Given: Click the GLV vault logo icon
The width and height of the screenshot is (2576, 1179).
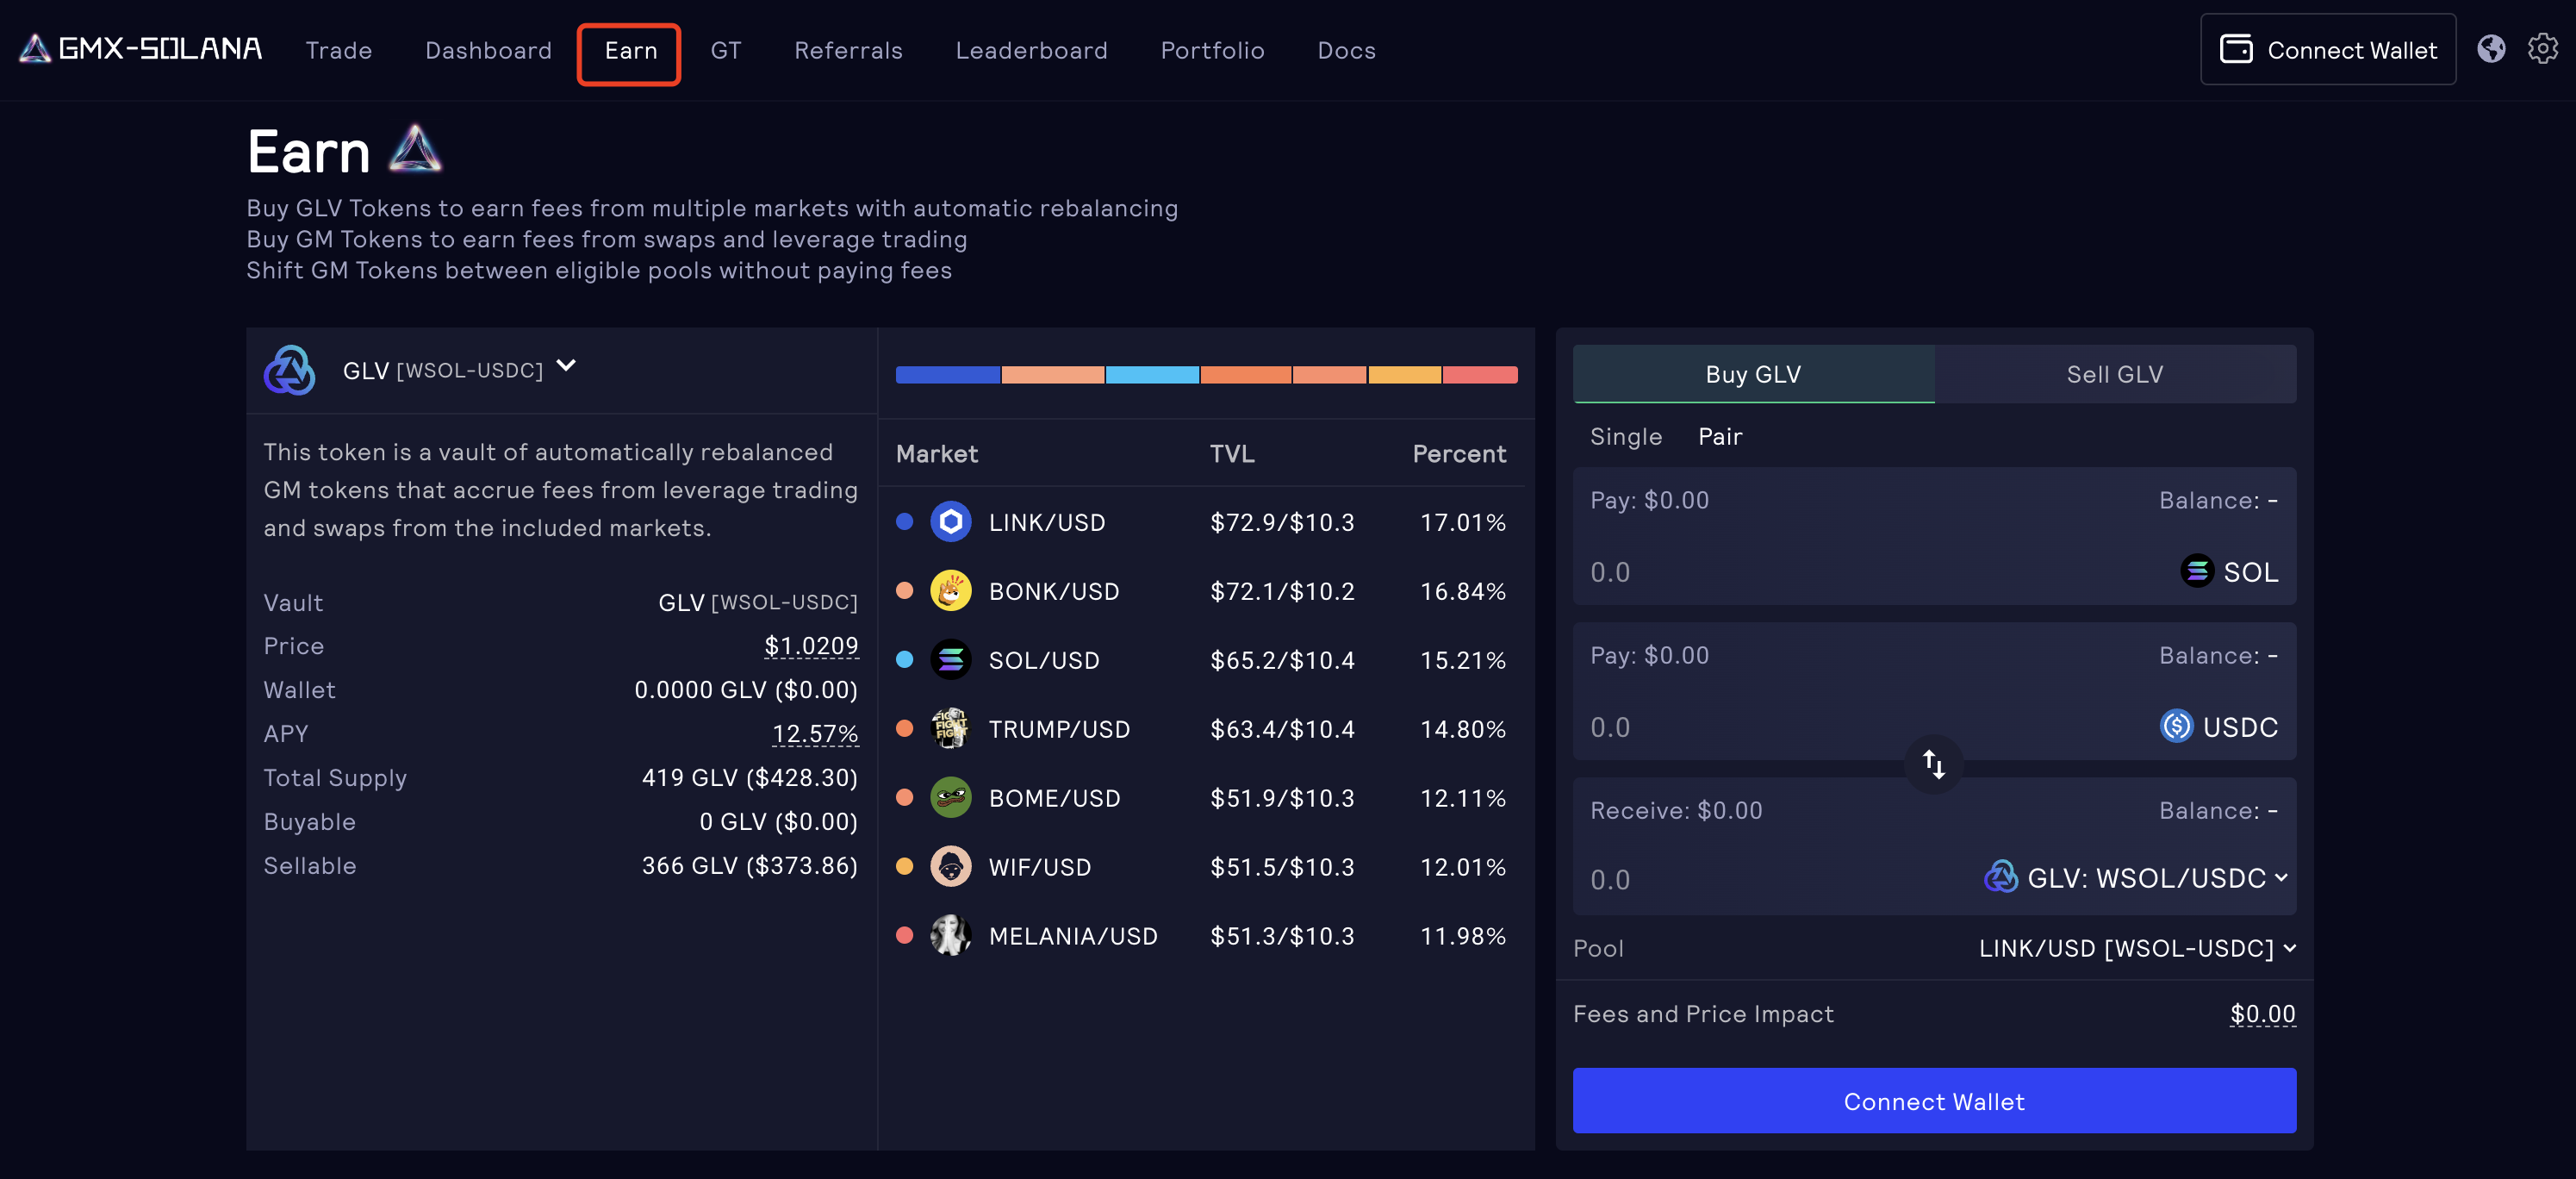Looking at the screenshot, I should click(289, 370).
